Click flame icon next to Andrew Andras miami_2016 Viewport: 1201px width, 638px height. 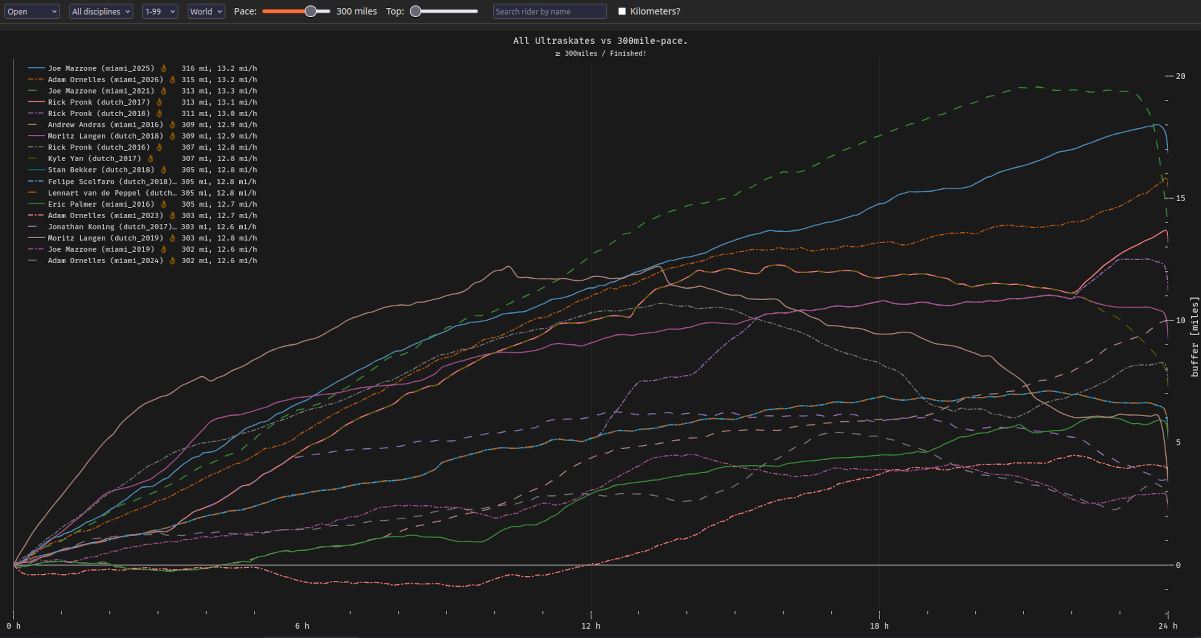point(172,124)
